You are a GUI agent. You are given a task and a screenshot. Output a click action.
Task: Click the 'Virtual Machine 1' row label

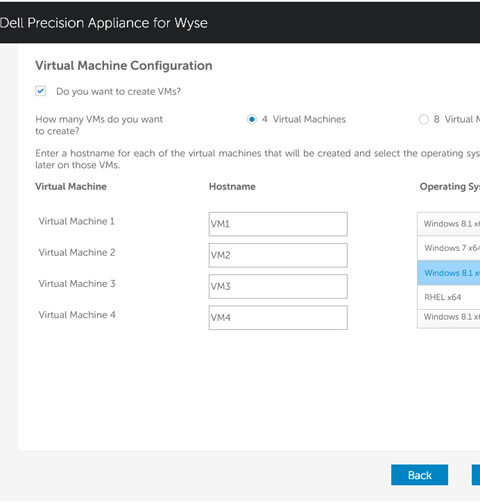pyautogui.click(x=77, y=221)
